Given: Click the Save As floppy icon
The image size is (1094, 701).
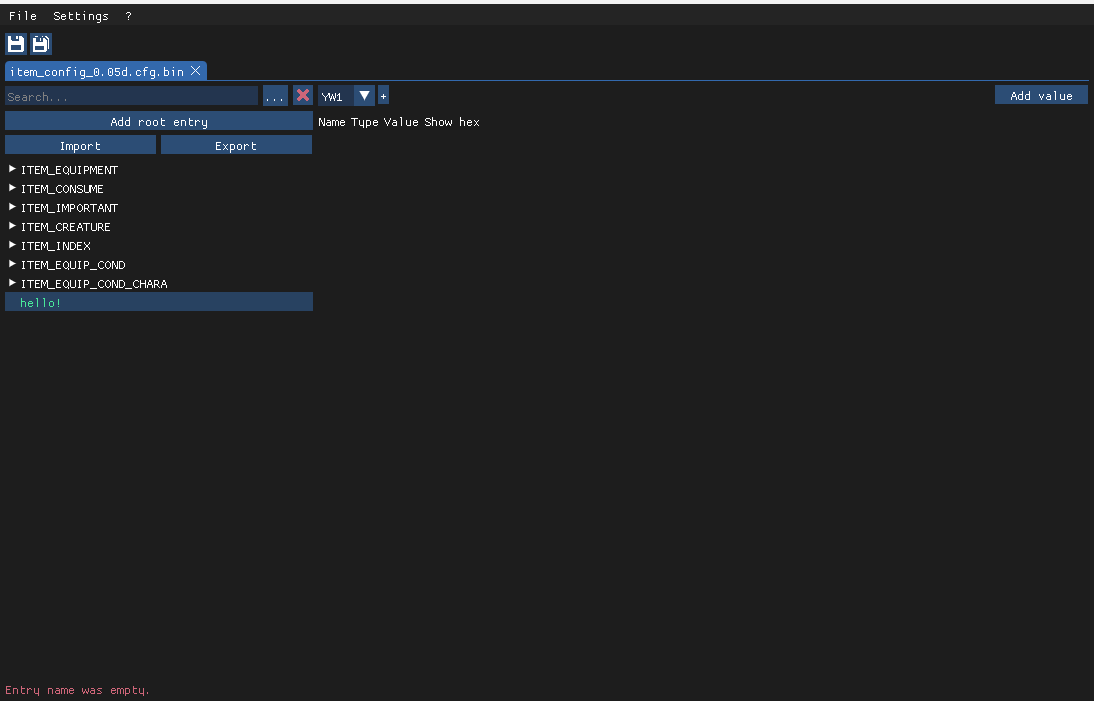Looking at the screenshot, I should click(40, 43).
